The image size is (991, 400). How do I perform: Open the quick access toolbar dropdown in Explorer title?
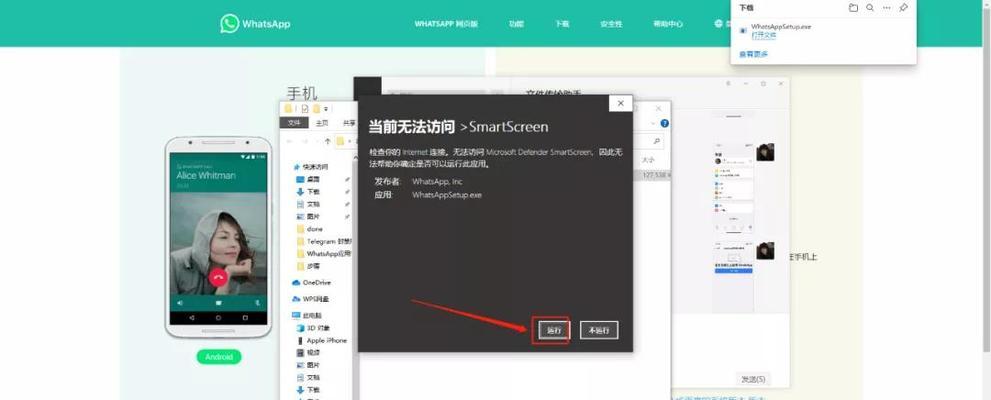(326, 109)
